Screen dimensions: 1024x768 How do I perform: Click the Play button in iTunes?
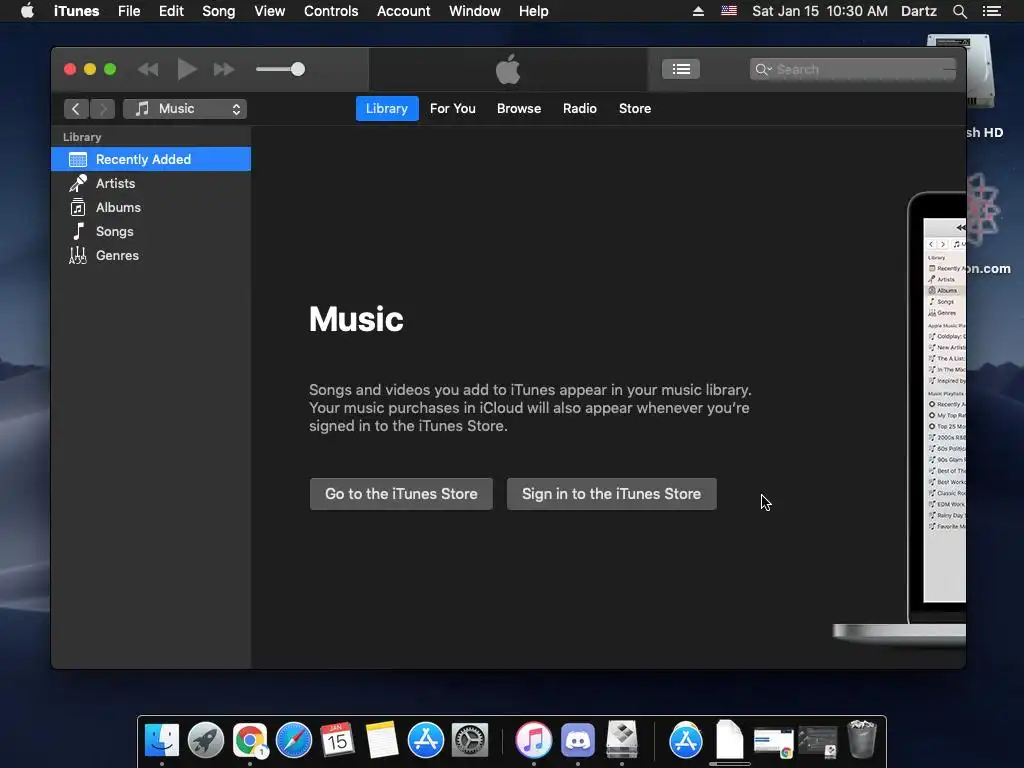click(187, 69)
